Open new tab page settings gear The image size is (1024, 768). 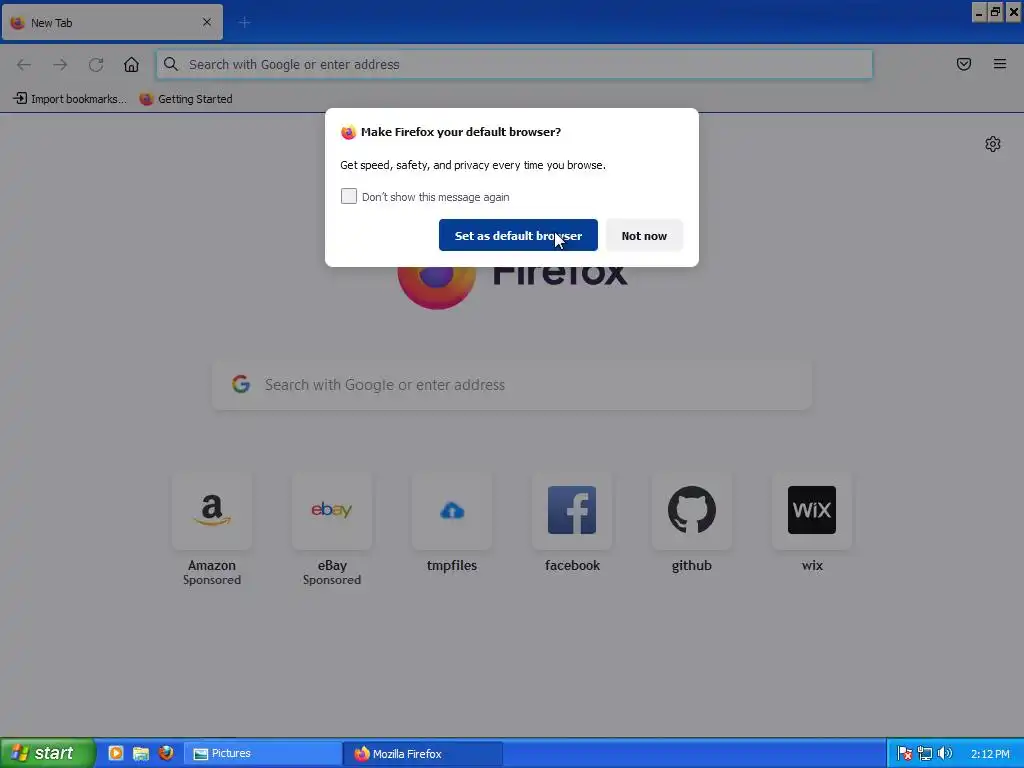(x=993, y=144)
